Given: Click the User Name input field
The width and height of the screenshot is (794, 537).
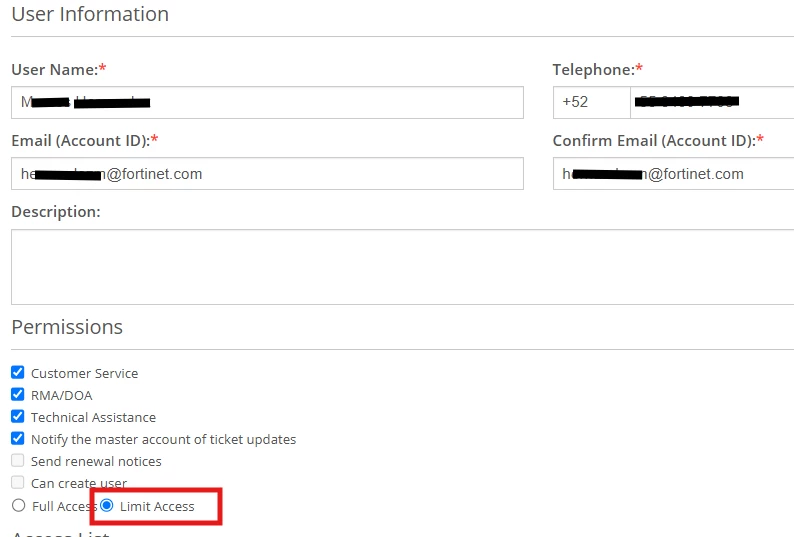Looking at the screenshot, I should pyautogui.click(x=267, y=102).
